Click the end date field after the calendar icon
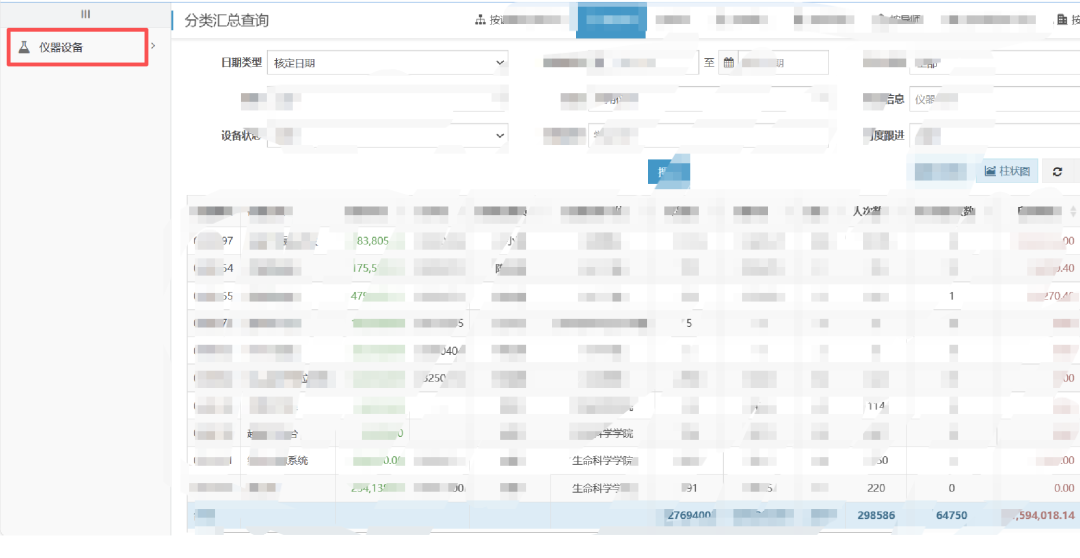 coord(783,63)
